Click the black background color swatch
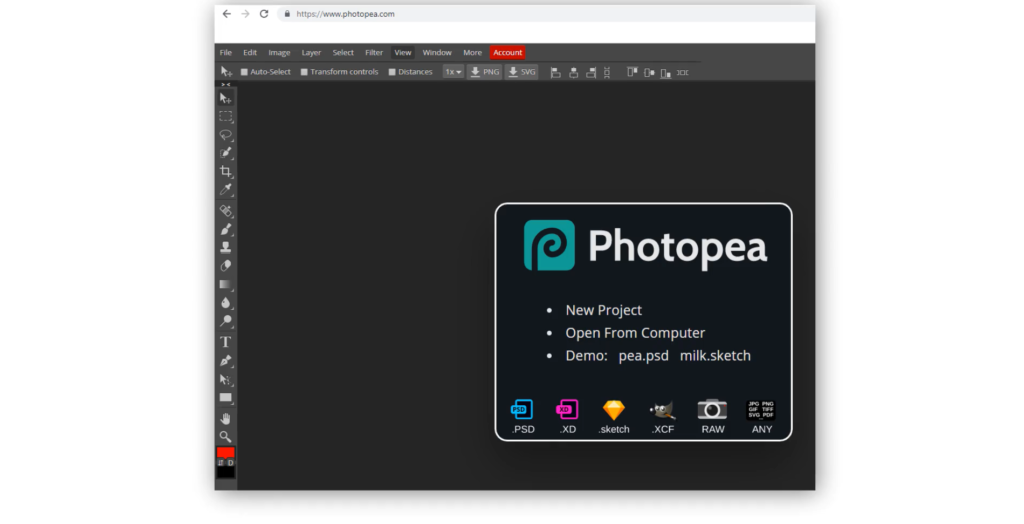Image resolution: width=1024 pixels, height=524 pixels. tap(225, 472)
